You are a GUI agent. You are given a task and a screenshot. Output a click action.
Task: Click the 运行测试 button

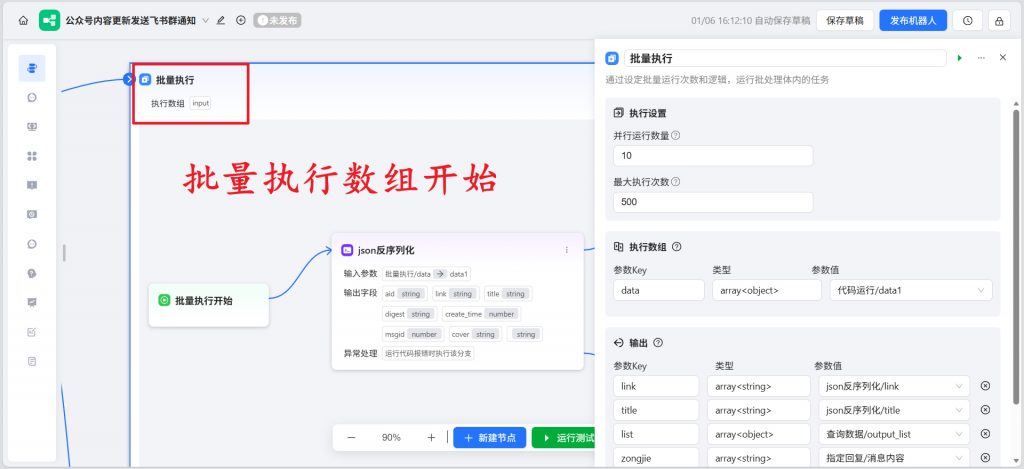pos(564,438)
